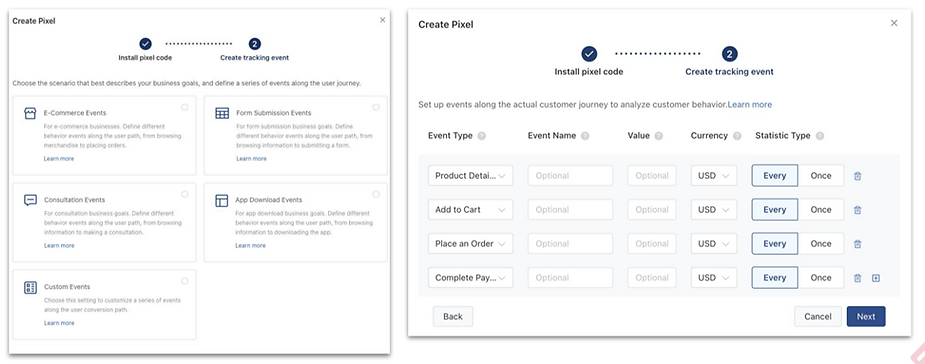Screen dimensions: 925x364
Task: Select the E-Commerce Events radio button
Action: pos(185,107)
